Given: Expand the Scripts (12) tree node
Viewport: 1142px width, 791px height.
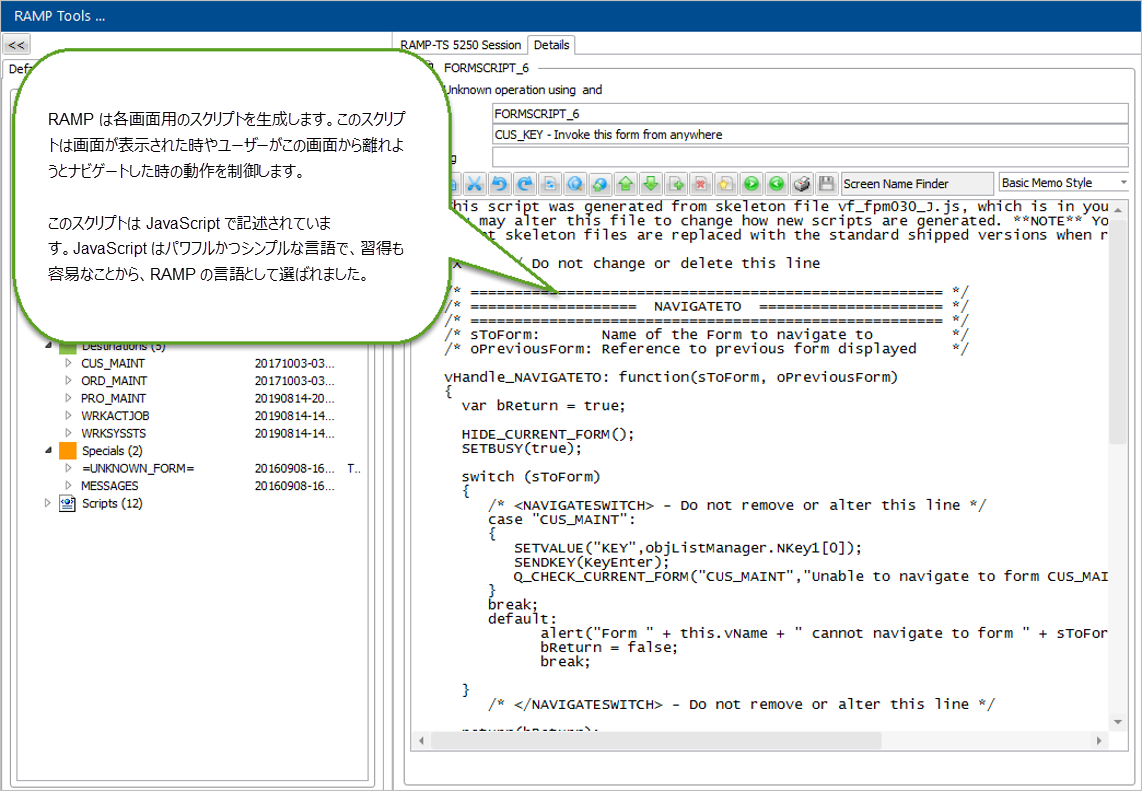Looking at the screenshot, I should 48,504.
